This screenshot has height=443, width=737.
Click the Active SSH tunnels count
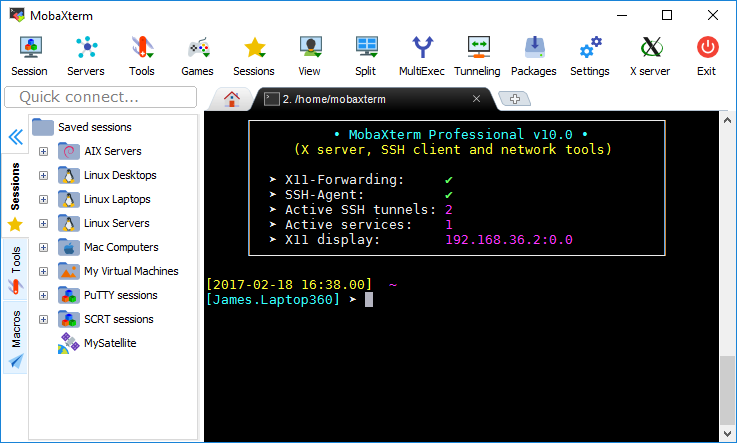449,210
